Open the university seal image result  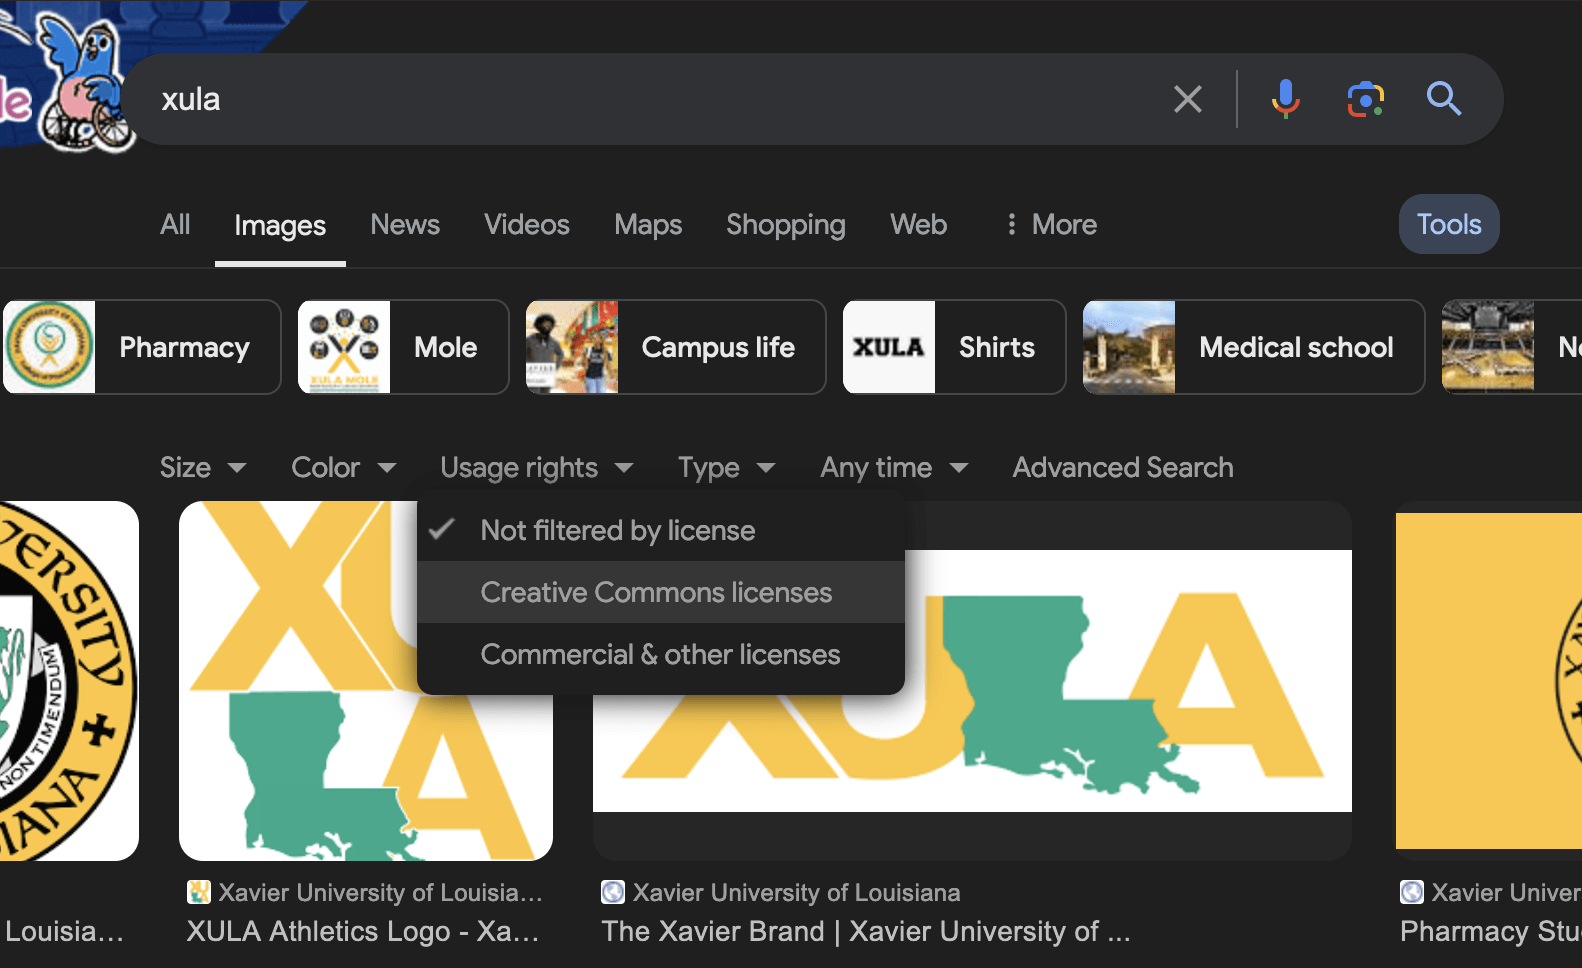click(x=69, y=681)
